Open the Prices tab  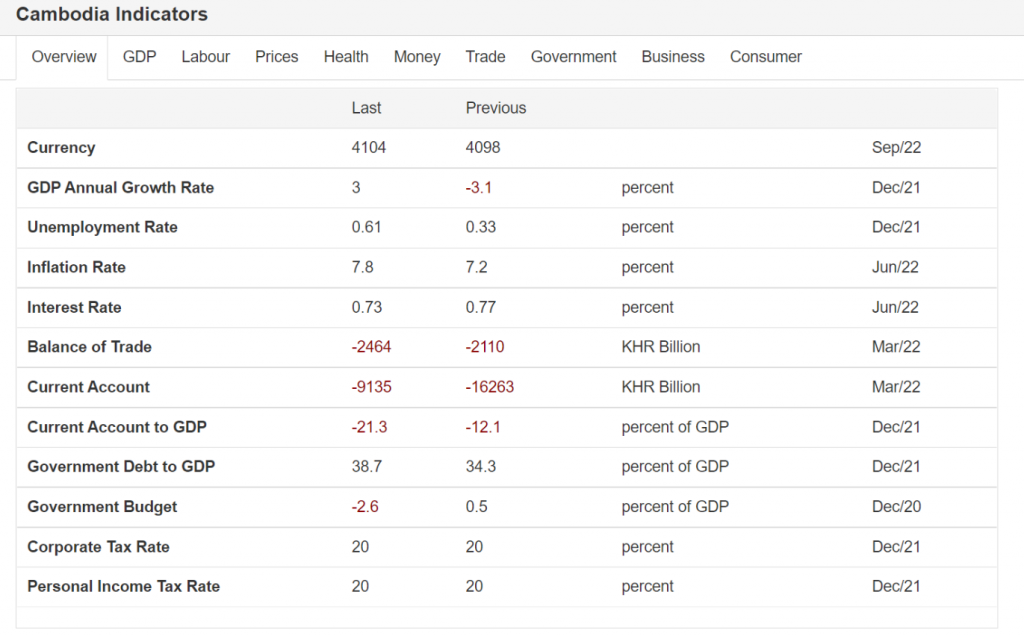coord(276,57)
